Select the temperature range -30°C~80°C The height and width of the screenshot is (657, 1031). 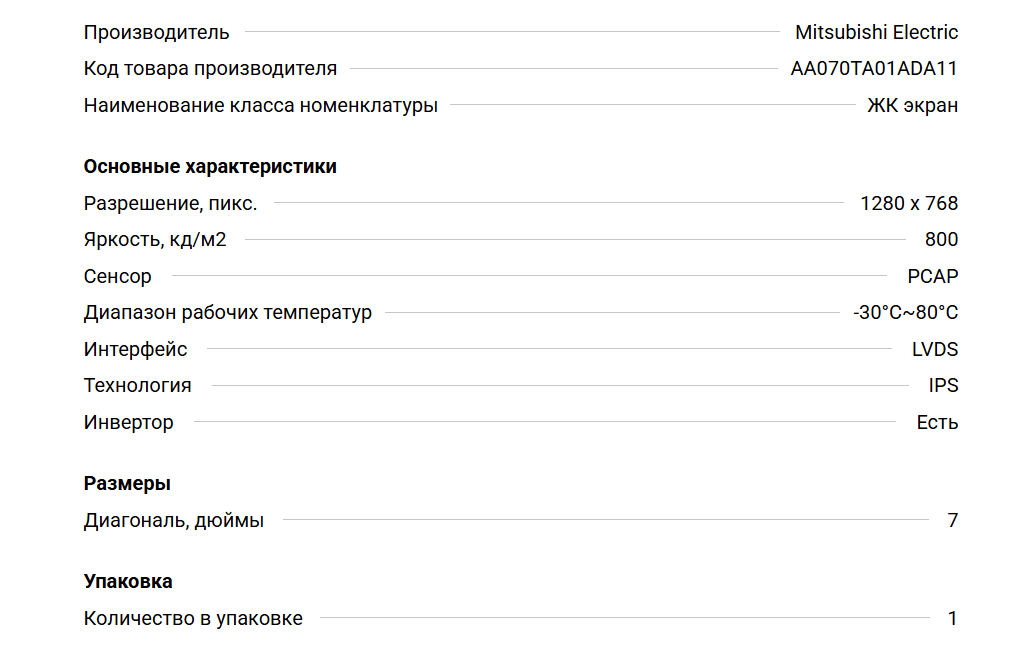(x=905, y=313)
